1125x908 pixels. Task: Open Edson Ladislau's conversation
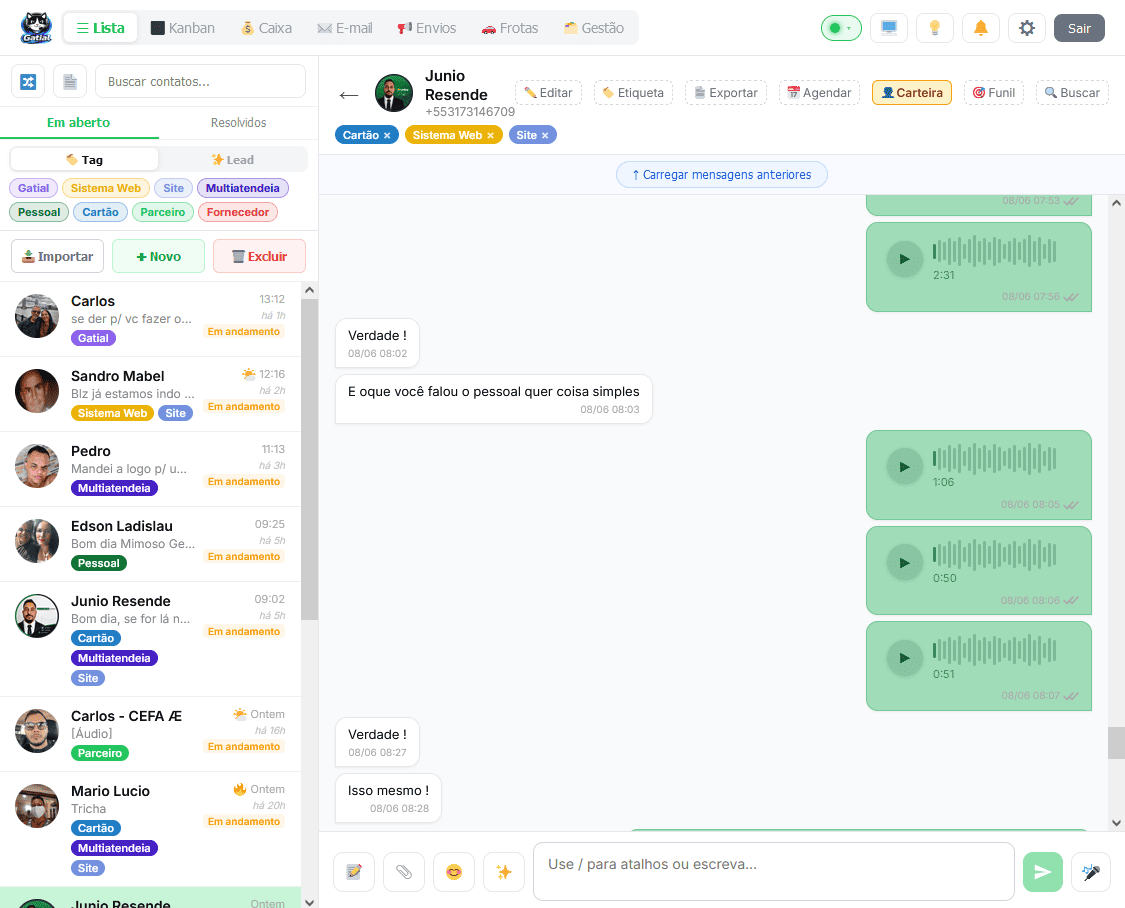click(x=150, y=544)
